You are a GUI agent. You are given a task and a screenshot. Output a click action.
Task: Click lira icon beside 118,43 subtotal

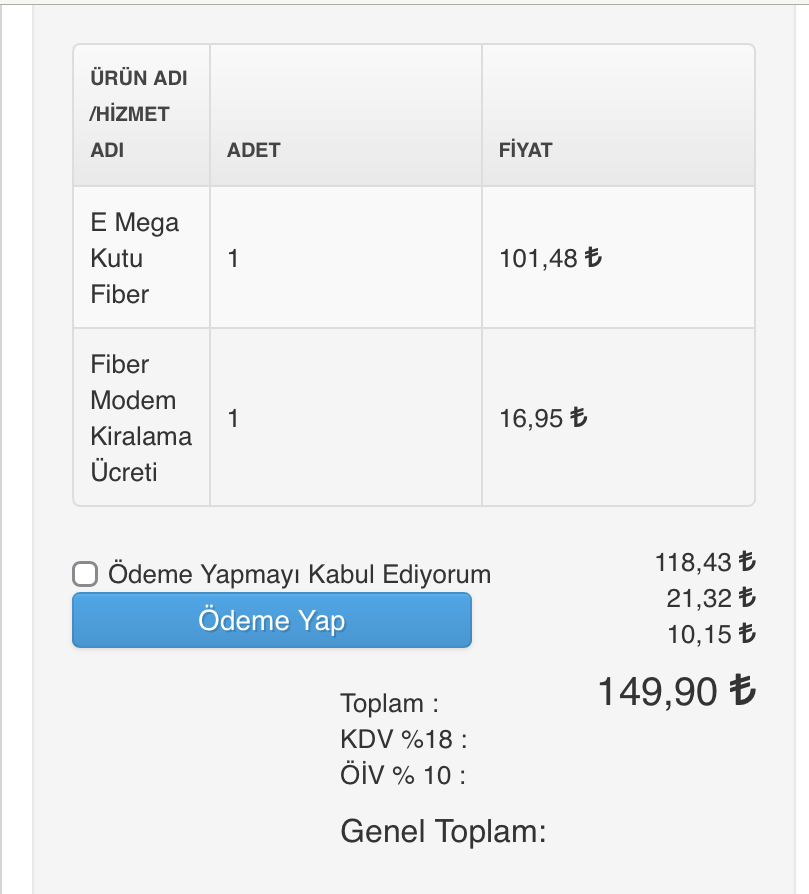coord(747,561)
